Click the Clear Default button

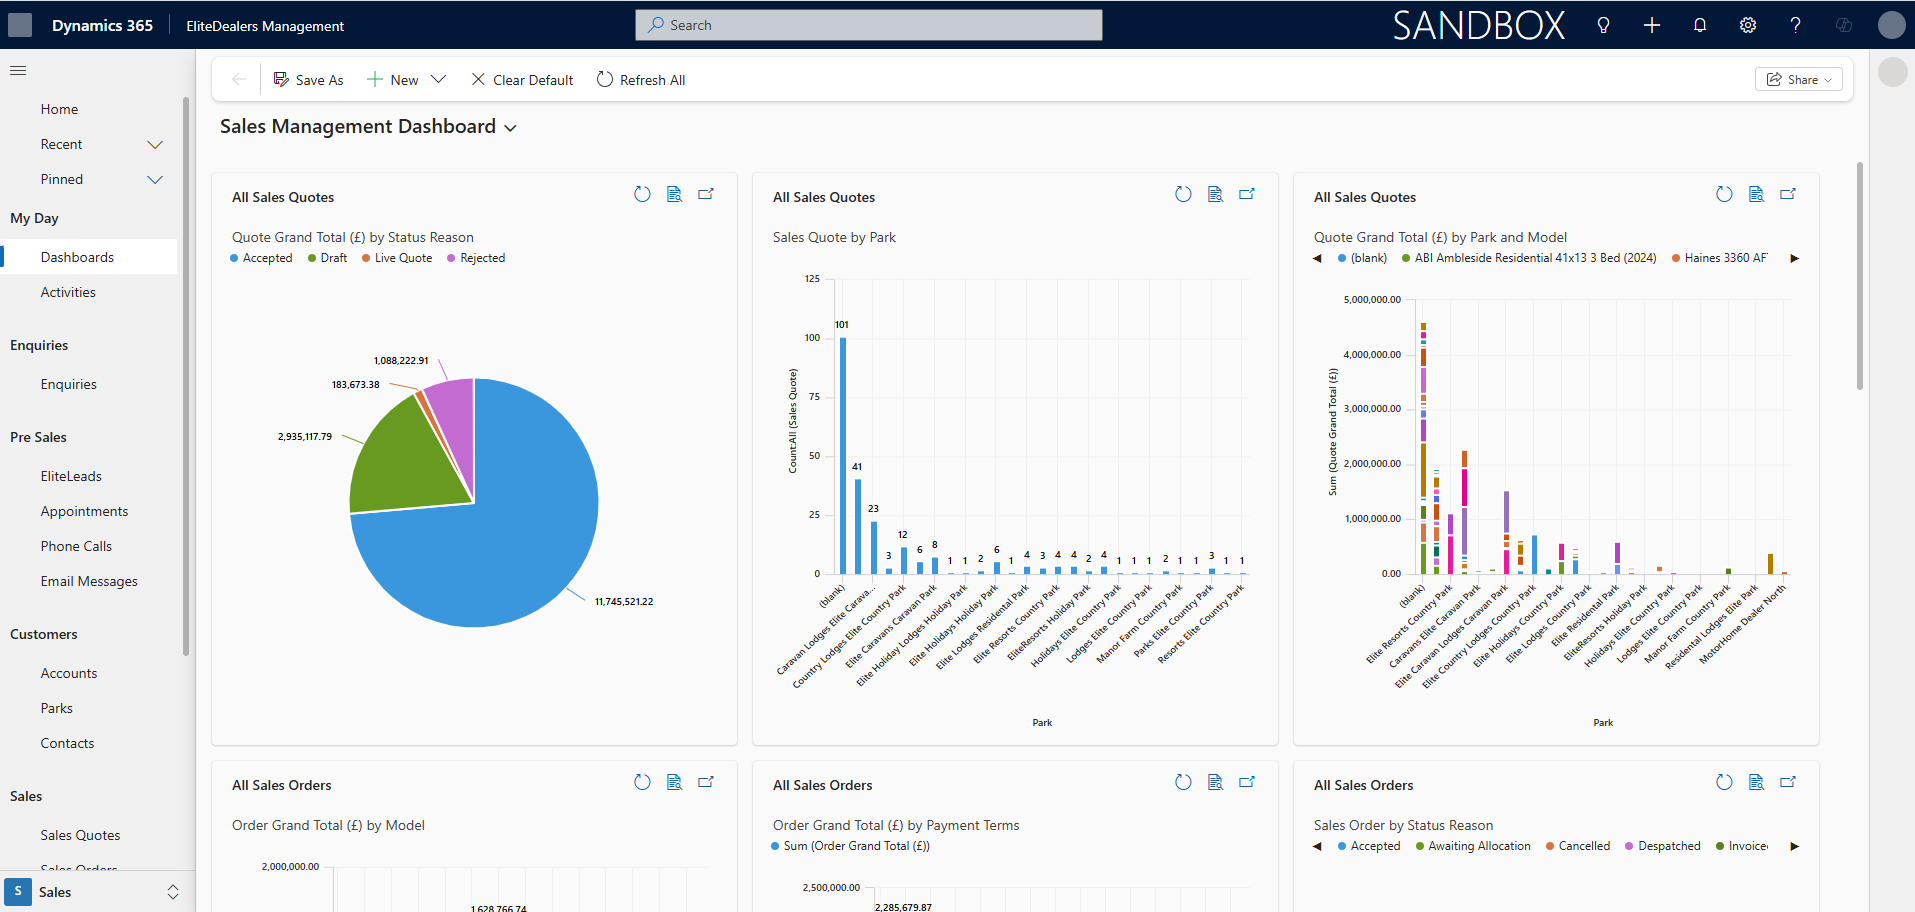coord(522,80)
